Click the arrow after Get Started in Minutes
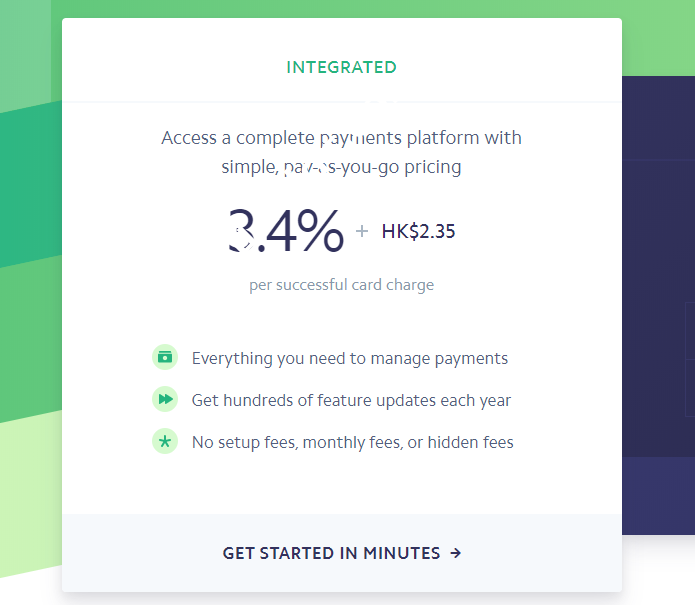Viewport: 695px width, 605px height. click(x=456, y=552)
